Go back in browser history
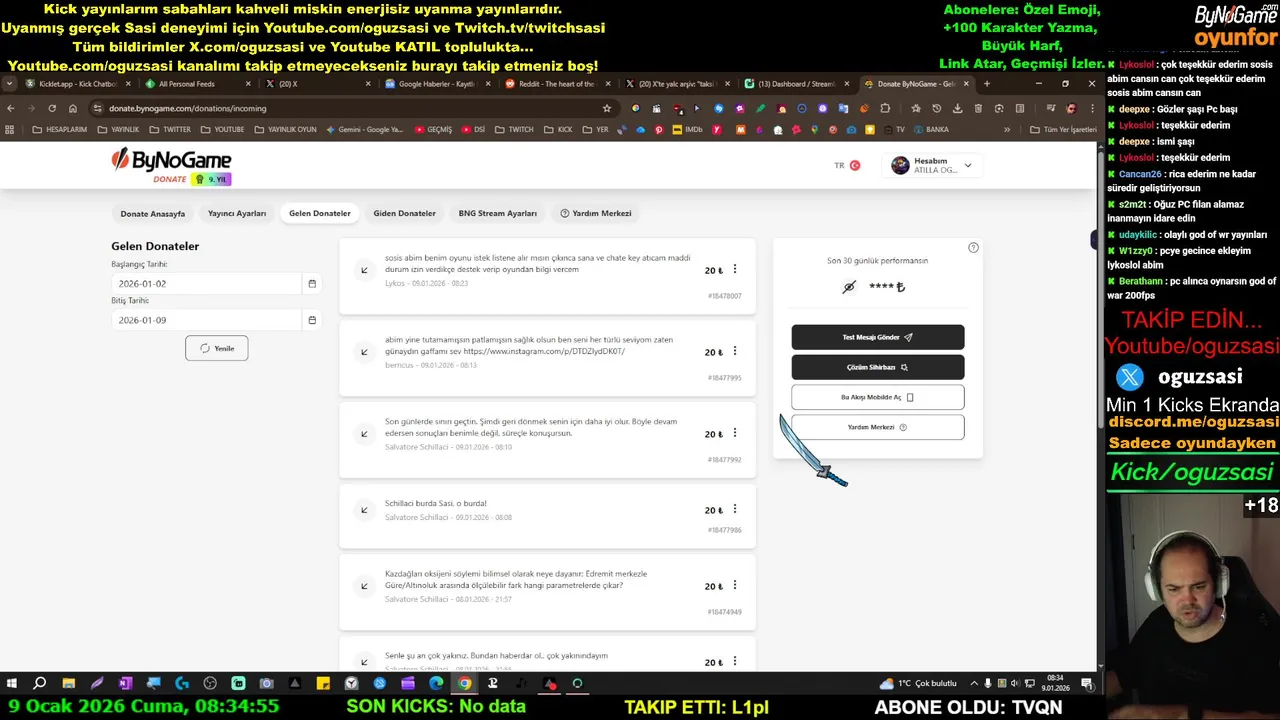The width and height of the screenshot is (1280, 720). [11, 108]
